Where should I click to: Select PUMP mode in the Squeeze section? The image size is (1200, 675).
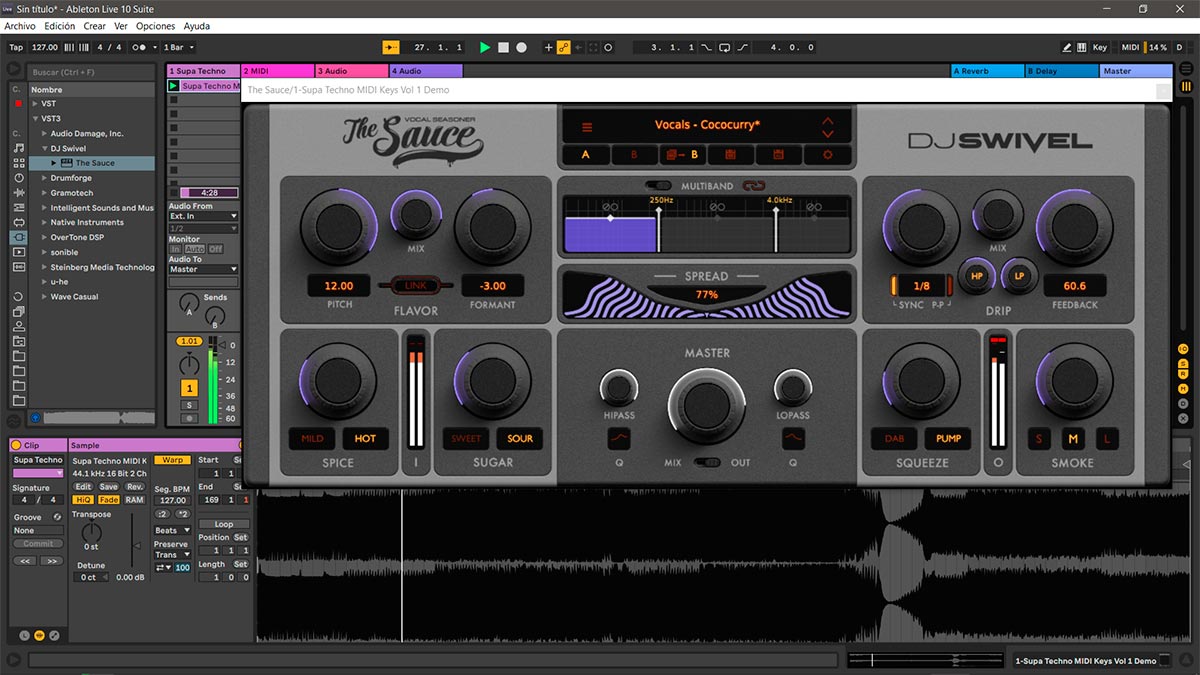[948, 438]
